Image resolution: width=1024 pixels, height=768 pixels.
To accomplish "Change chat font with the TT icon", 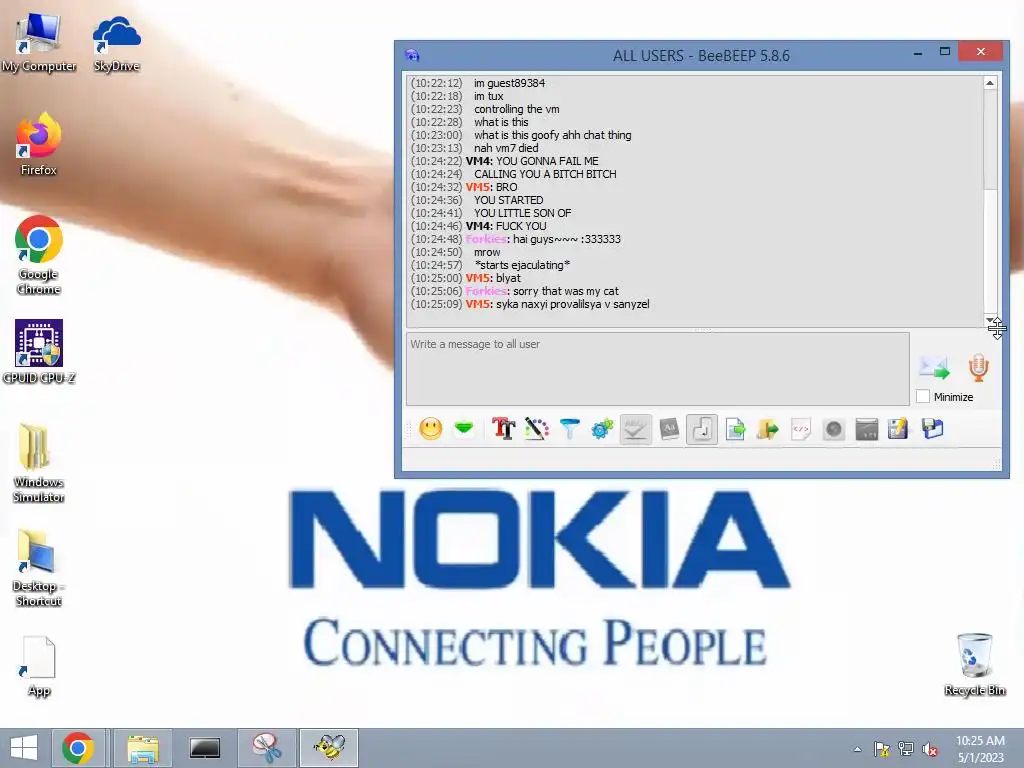I will click(x=504, y=429).
